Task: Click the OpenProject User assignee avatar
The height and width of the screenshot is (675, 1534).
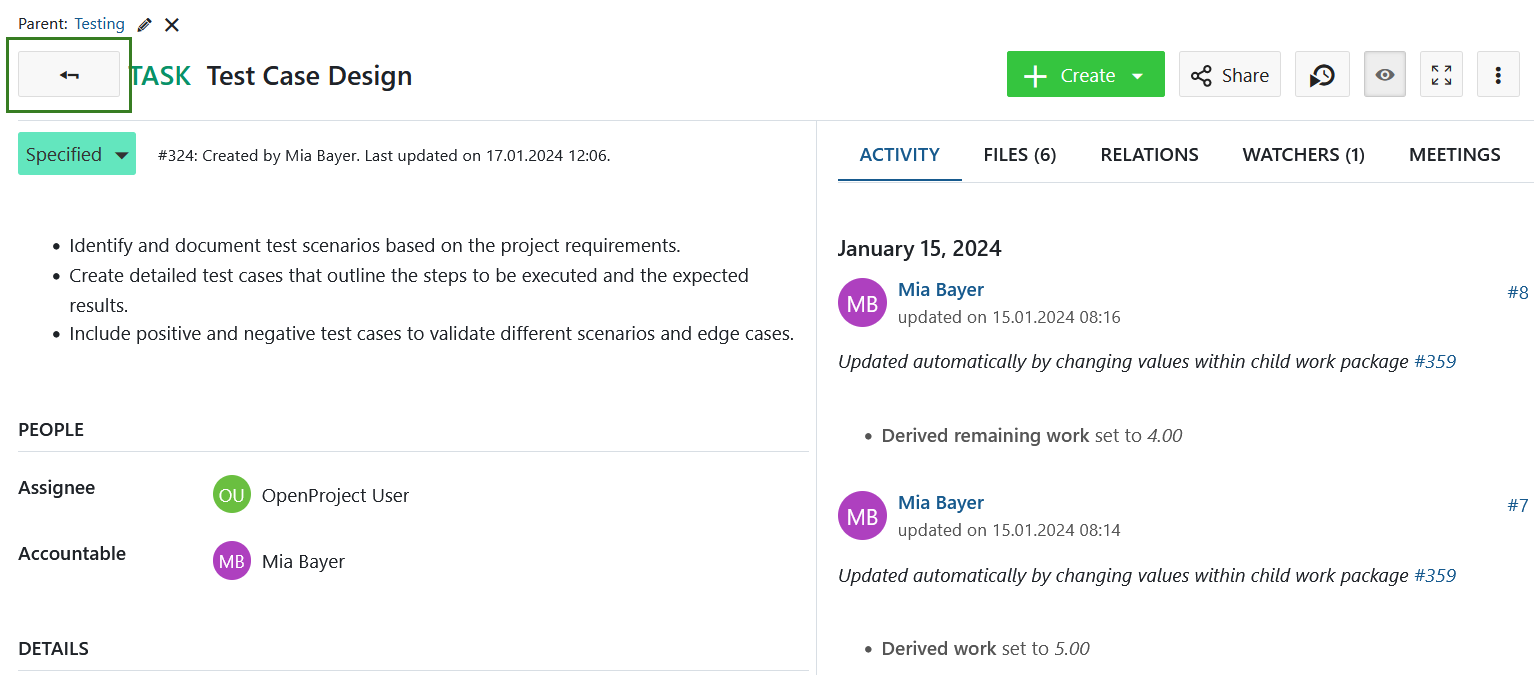Action: pyautogui.click(x=232, y=495)
